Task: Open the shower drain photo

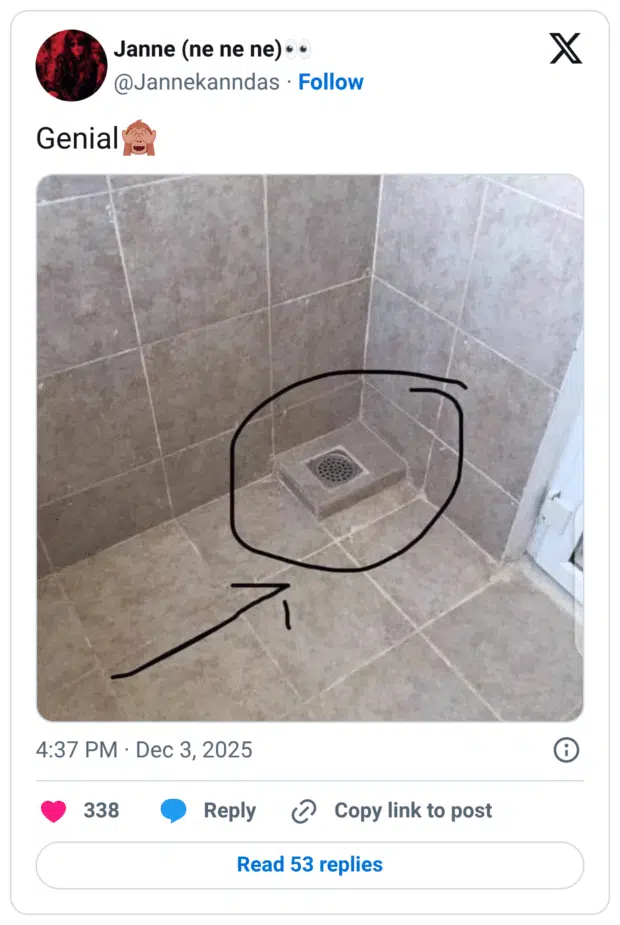Action: [x=310, y=448]
